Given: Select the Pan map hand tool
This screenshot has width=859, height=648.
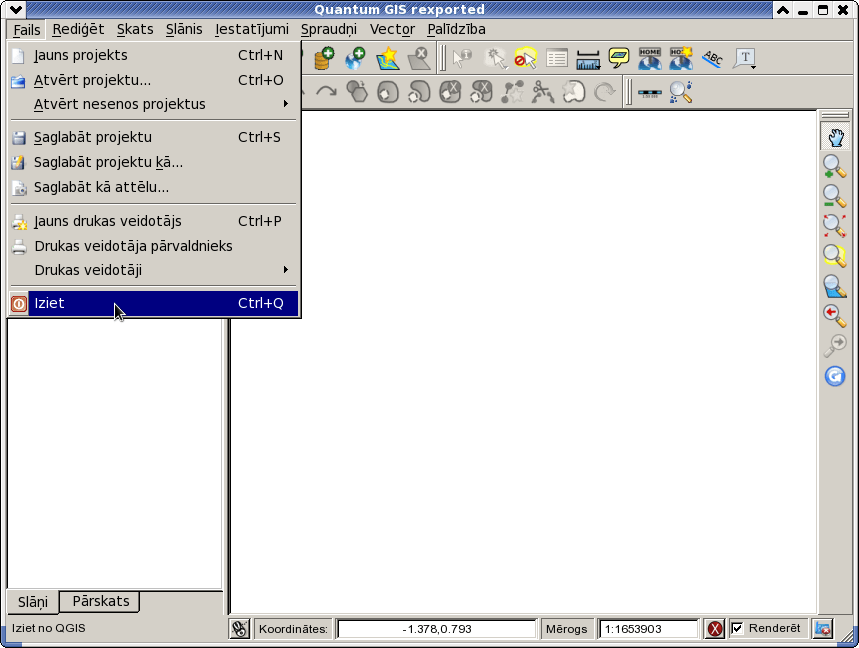Looking at the screenshot, I should coord(835,136).
